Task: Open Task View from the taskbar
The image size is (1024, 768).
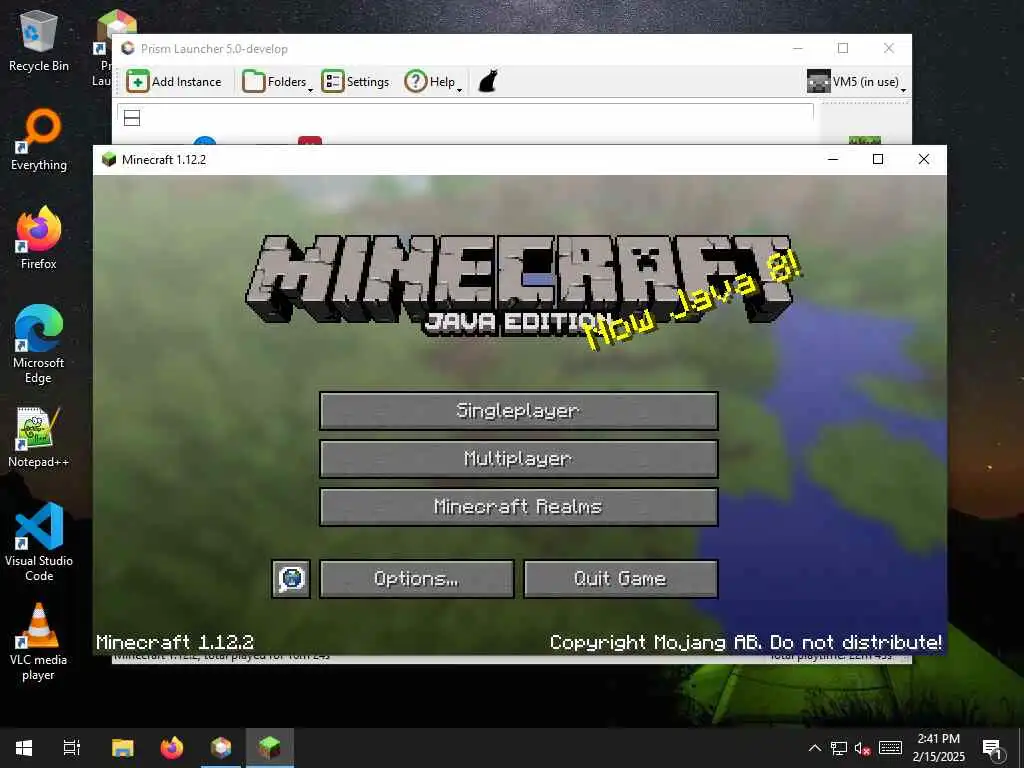Action: click(x=72, y=748)
